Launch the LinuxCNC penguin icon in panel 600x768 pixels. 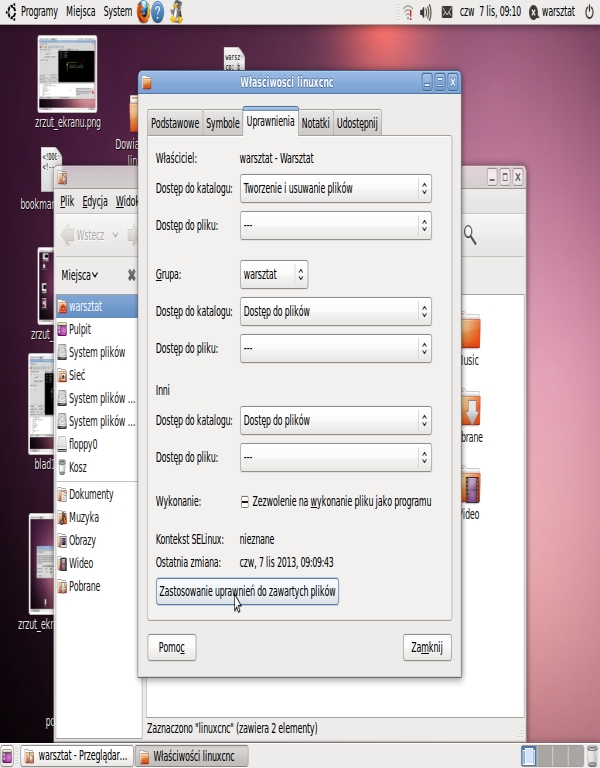pyautogui.click(x=176, y=11)
